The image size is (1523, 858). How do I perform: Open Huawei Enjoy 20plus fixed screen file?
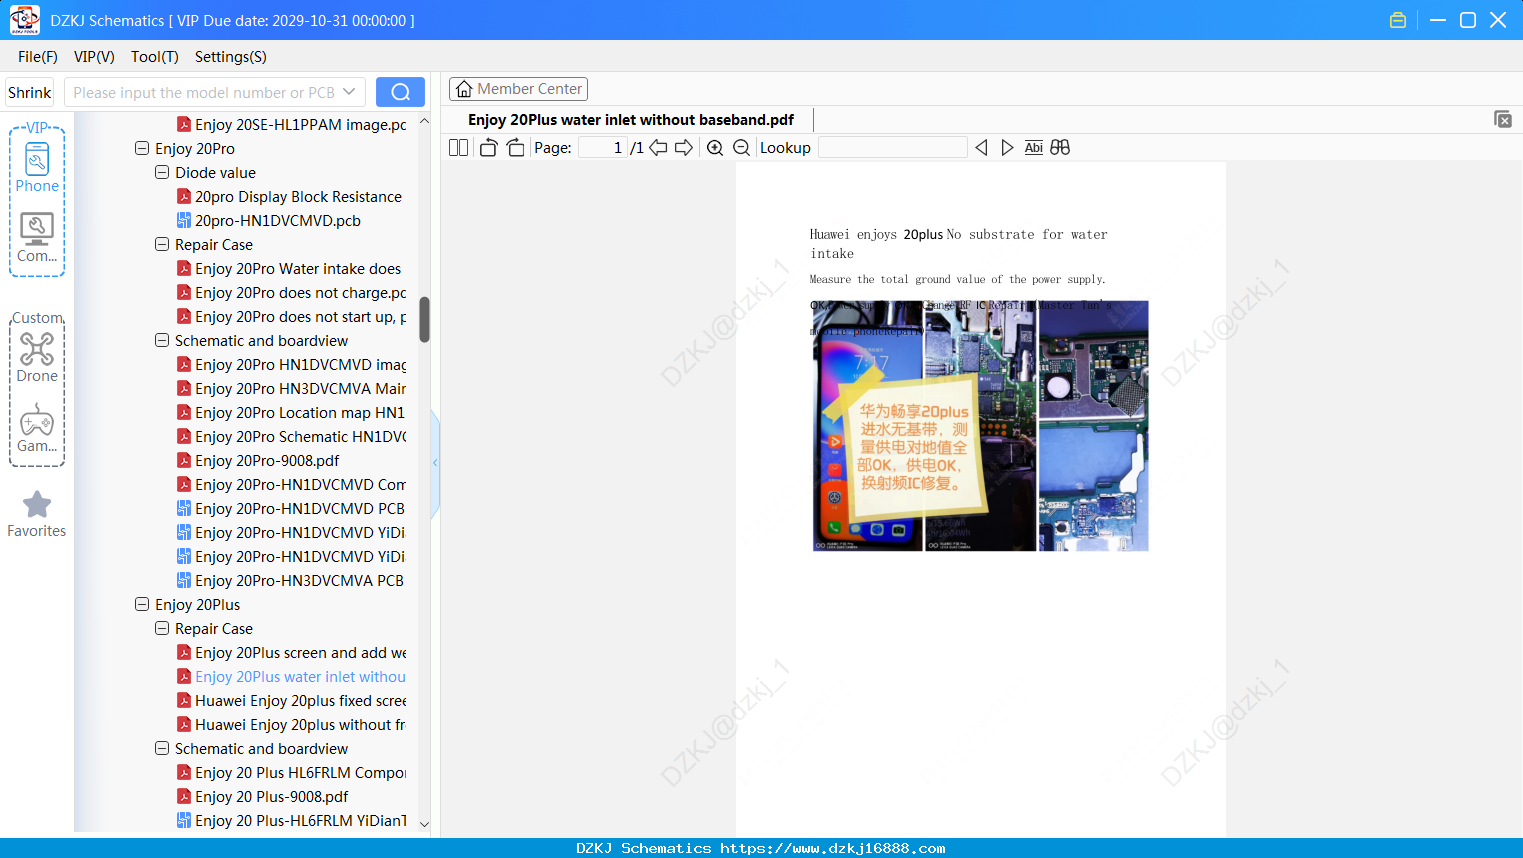pos(291,701)
